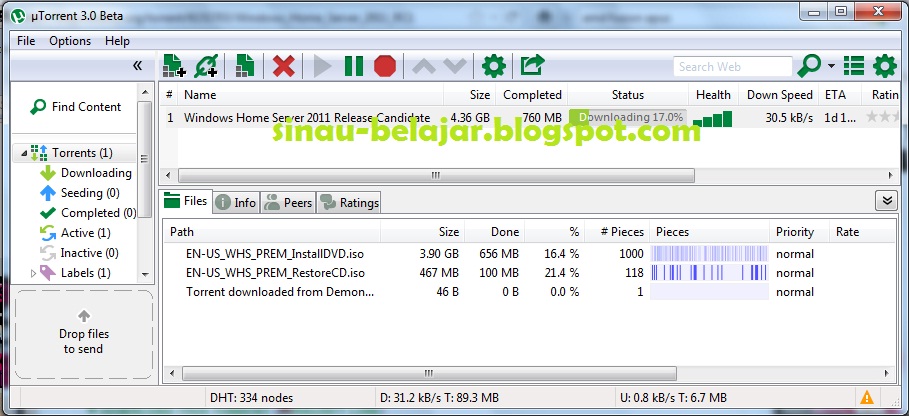The height and width of the screenshot is (416, 909).
Task: Sort torrents by Health column
Action: pos(713,95)
